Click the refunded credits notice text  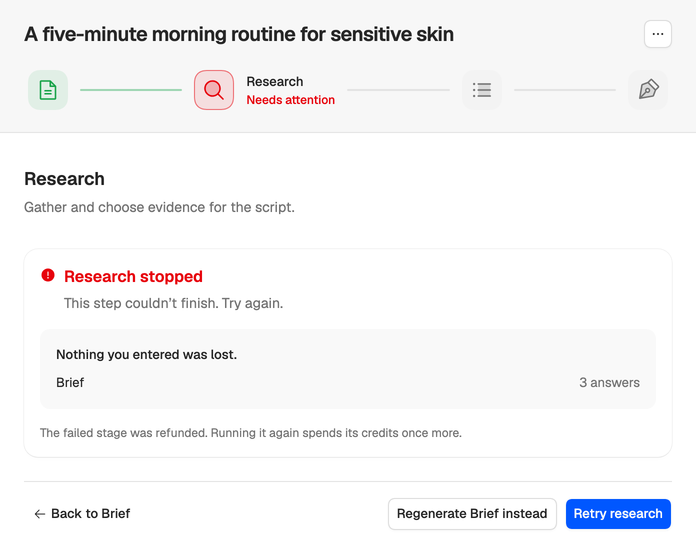point(251,433)
